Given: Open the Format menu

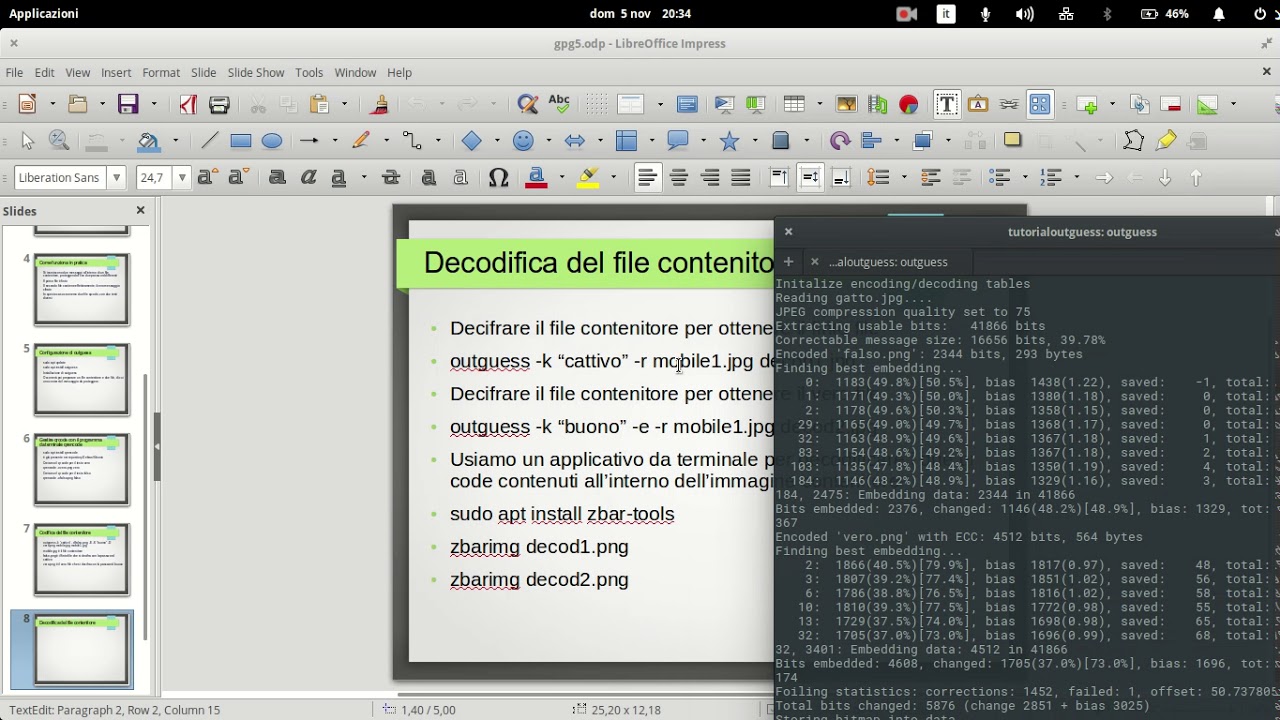Looking at the screenshot, I should [x=160, y=73].
